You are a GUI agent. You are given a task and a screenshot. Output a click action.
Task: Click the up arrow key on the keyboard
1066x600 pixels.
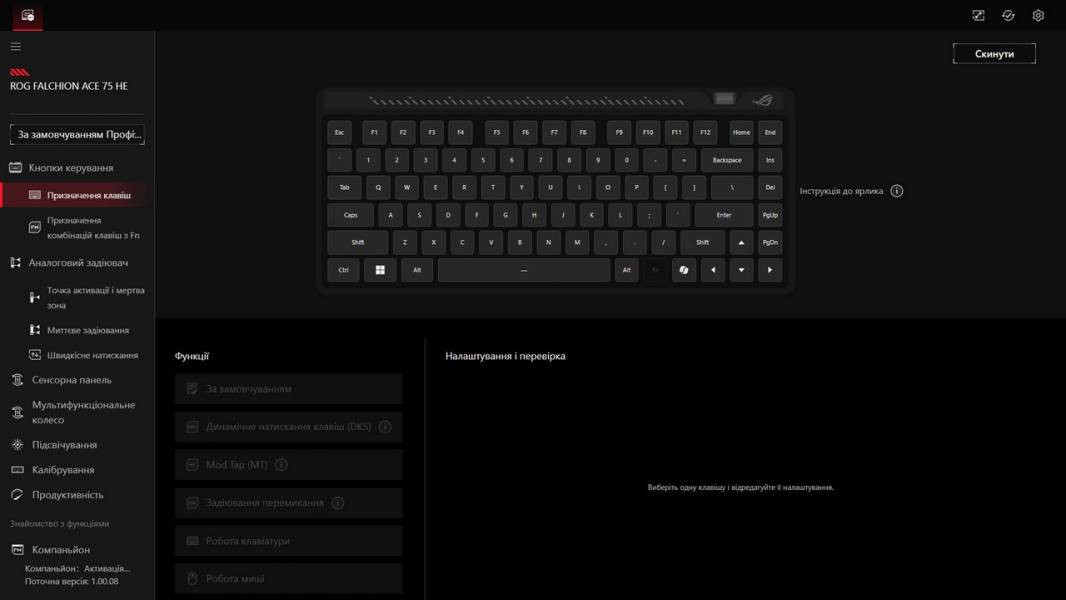tap(741, 242)
